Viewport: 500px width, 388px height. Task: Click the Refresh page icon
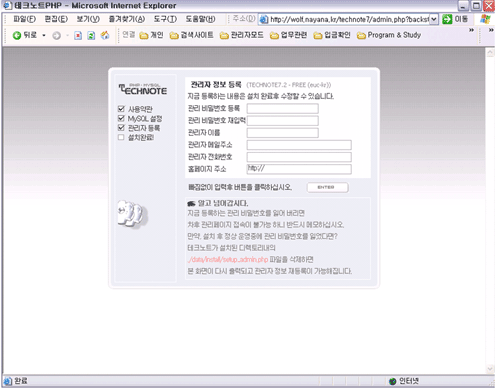(91, 35)
